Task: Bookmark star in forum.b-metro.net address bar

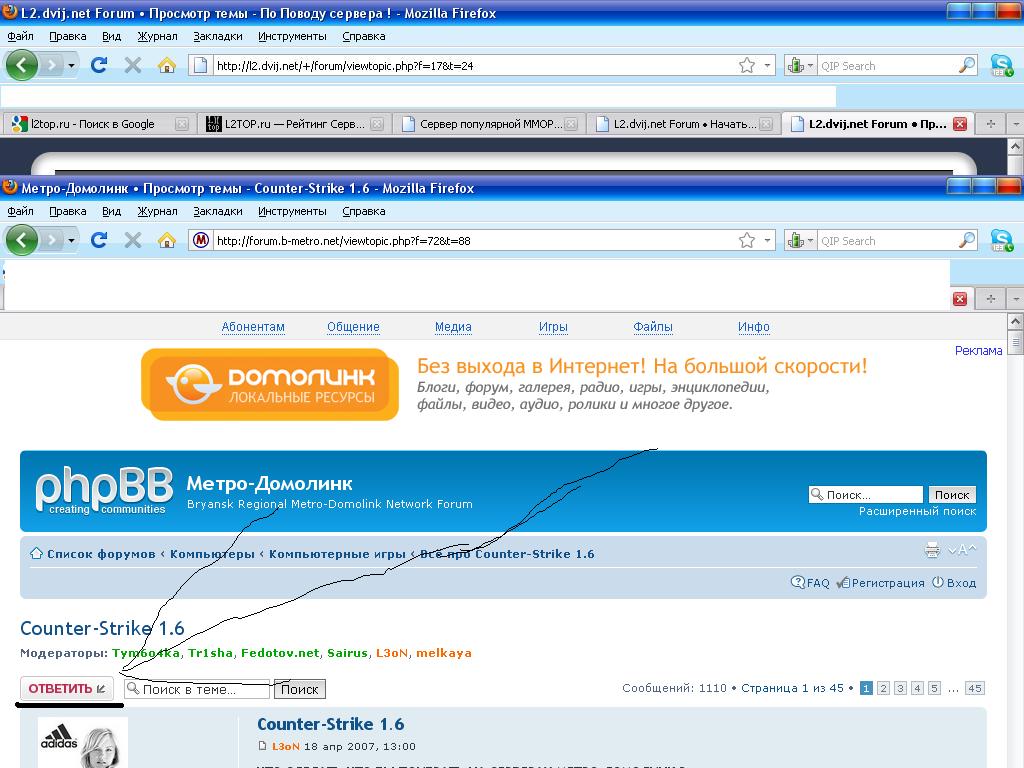Action: pyautogui.click(x=746, y=240)
